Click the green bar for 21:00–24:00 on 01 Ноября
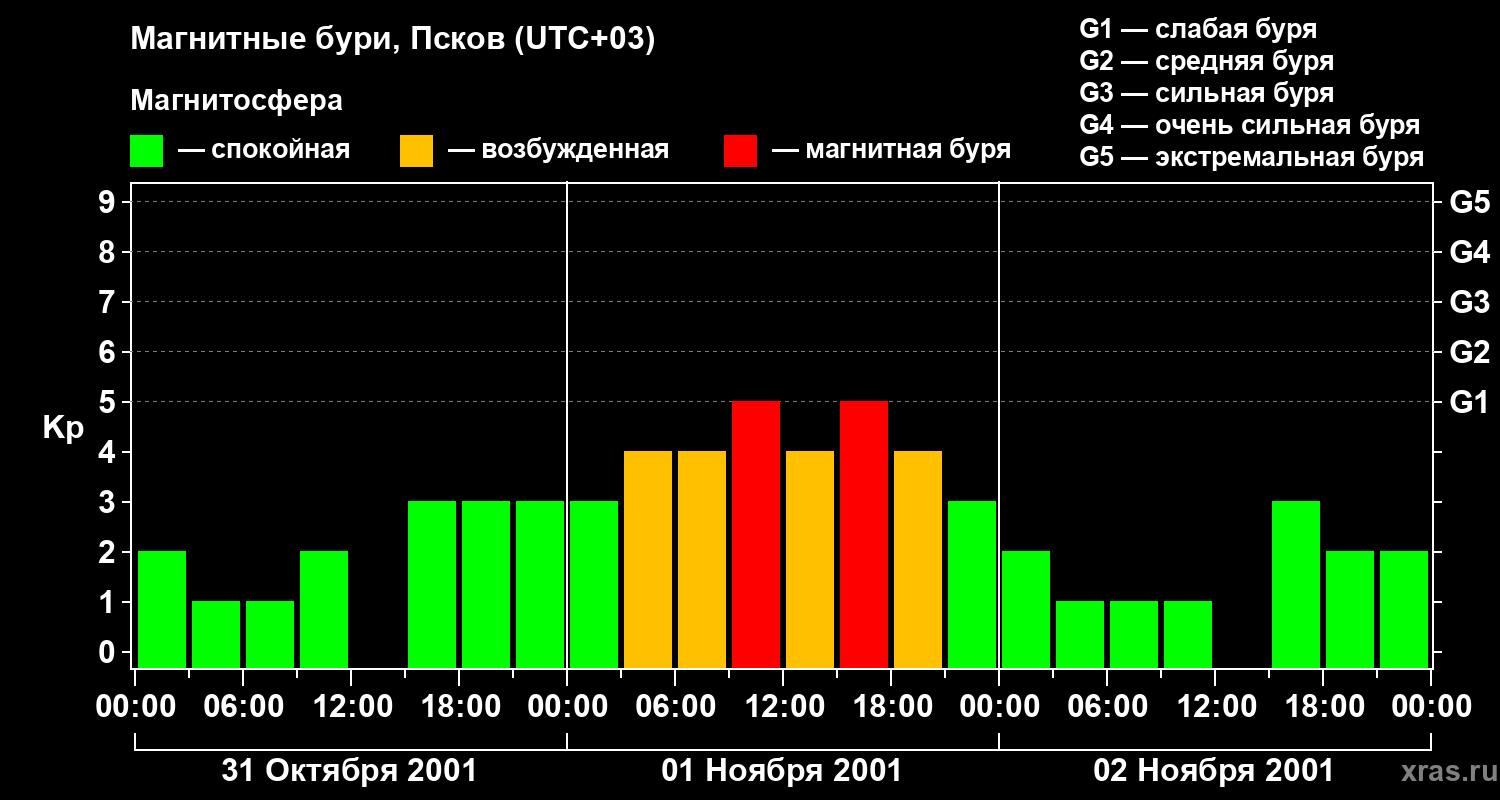 point(972,584)
